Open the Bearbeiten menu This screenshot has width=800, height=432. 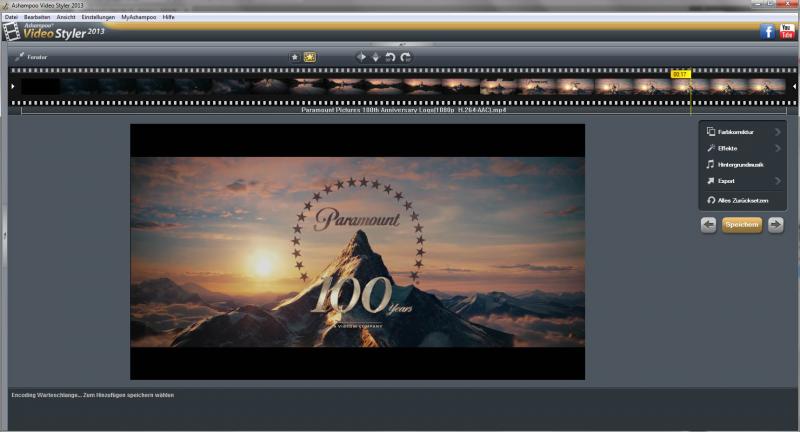pyautogui.click(x=37, y=17)
